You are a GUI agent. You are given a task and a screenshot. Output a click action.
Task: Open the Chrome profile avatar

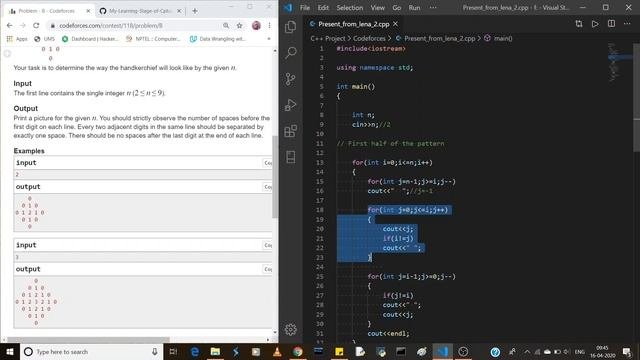click(x=256, y=25)
